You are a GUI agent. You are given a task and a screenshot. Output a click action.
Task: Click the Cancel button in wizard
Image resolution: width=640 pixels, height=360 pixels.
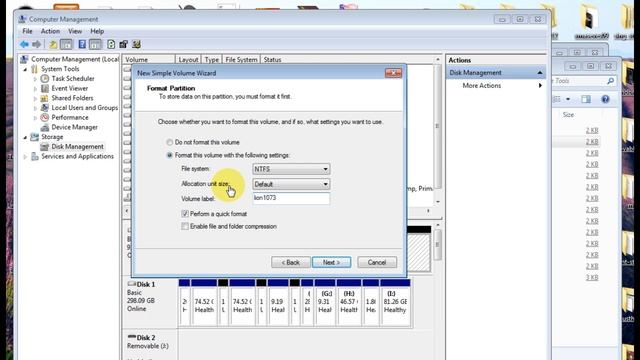click(x=377, y=262)
